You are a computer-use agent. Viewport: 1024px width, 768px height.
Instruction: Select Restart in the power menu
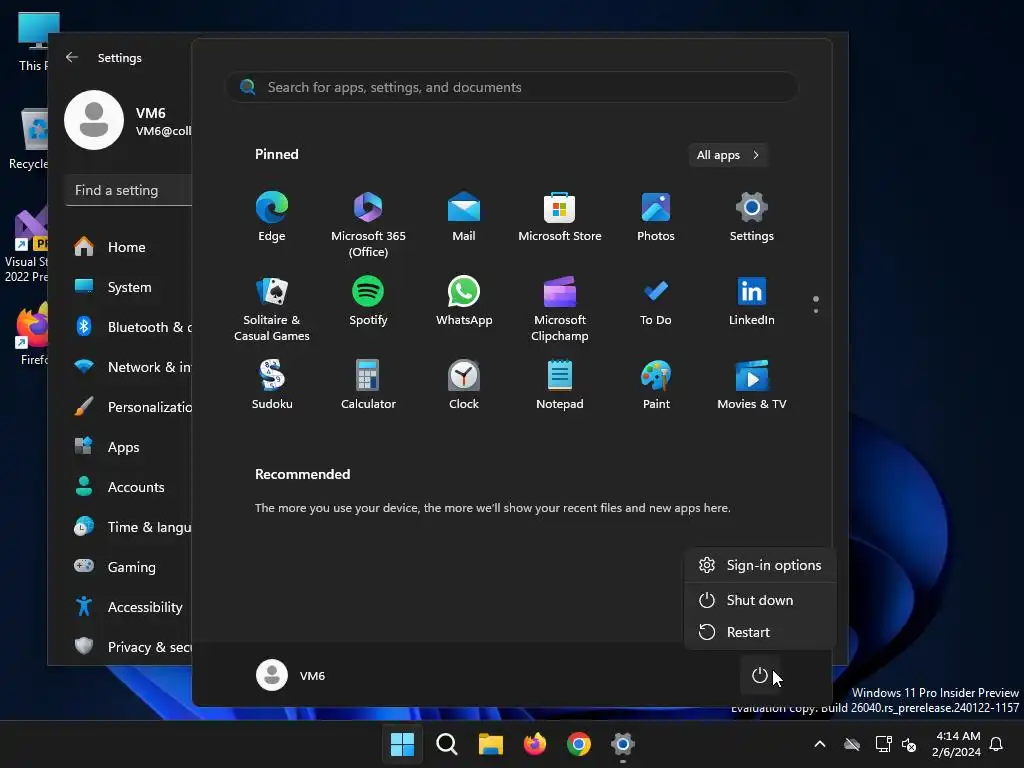[760, 632]
